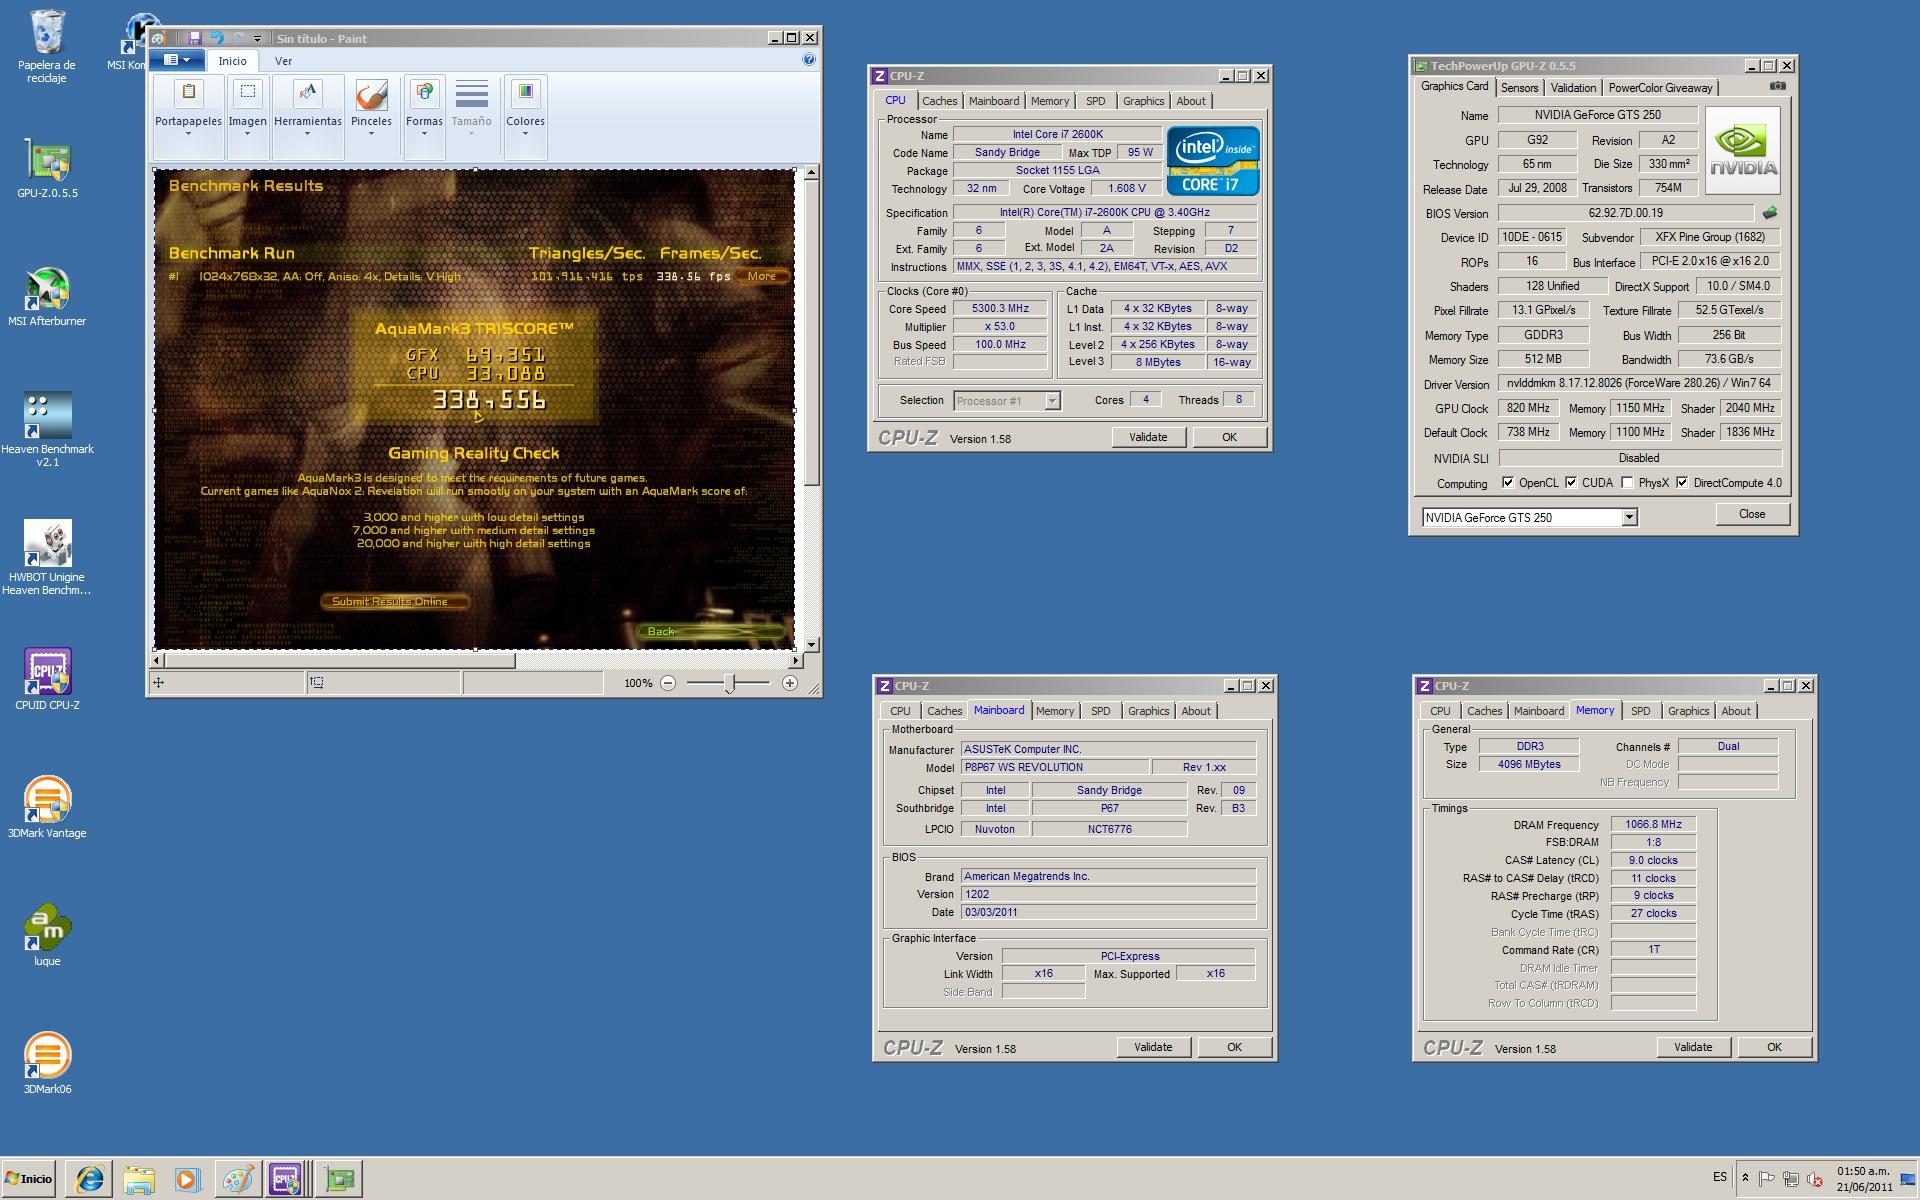Click the BIOS save chip icon in GPU-Z
This screenshot has width=1920, height=1200.
tap(1769, 213)
